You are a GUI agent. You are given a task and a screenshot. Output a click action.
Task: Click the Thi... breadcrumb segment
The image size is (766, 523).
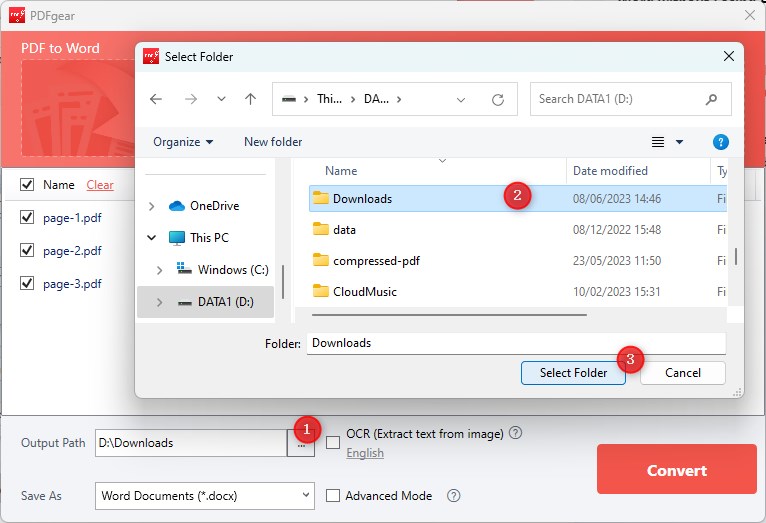point(329,99)
